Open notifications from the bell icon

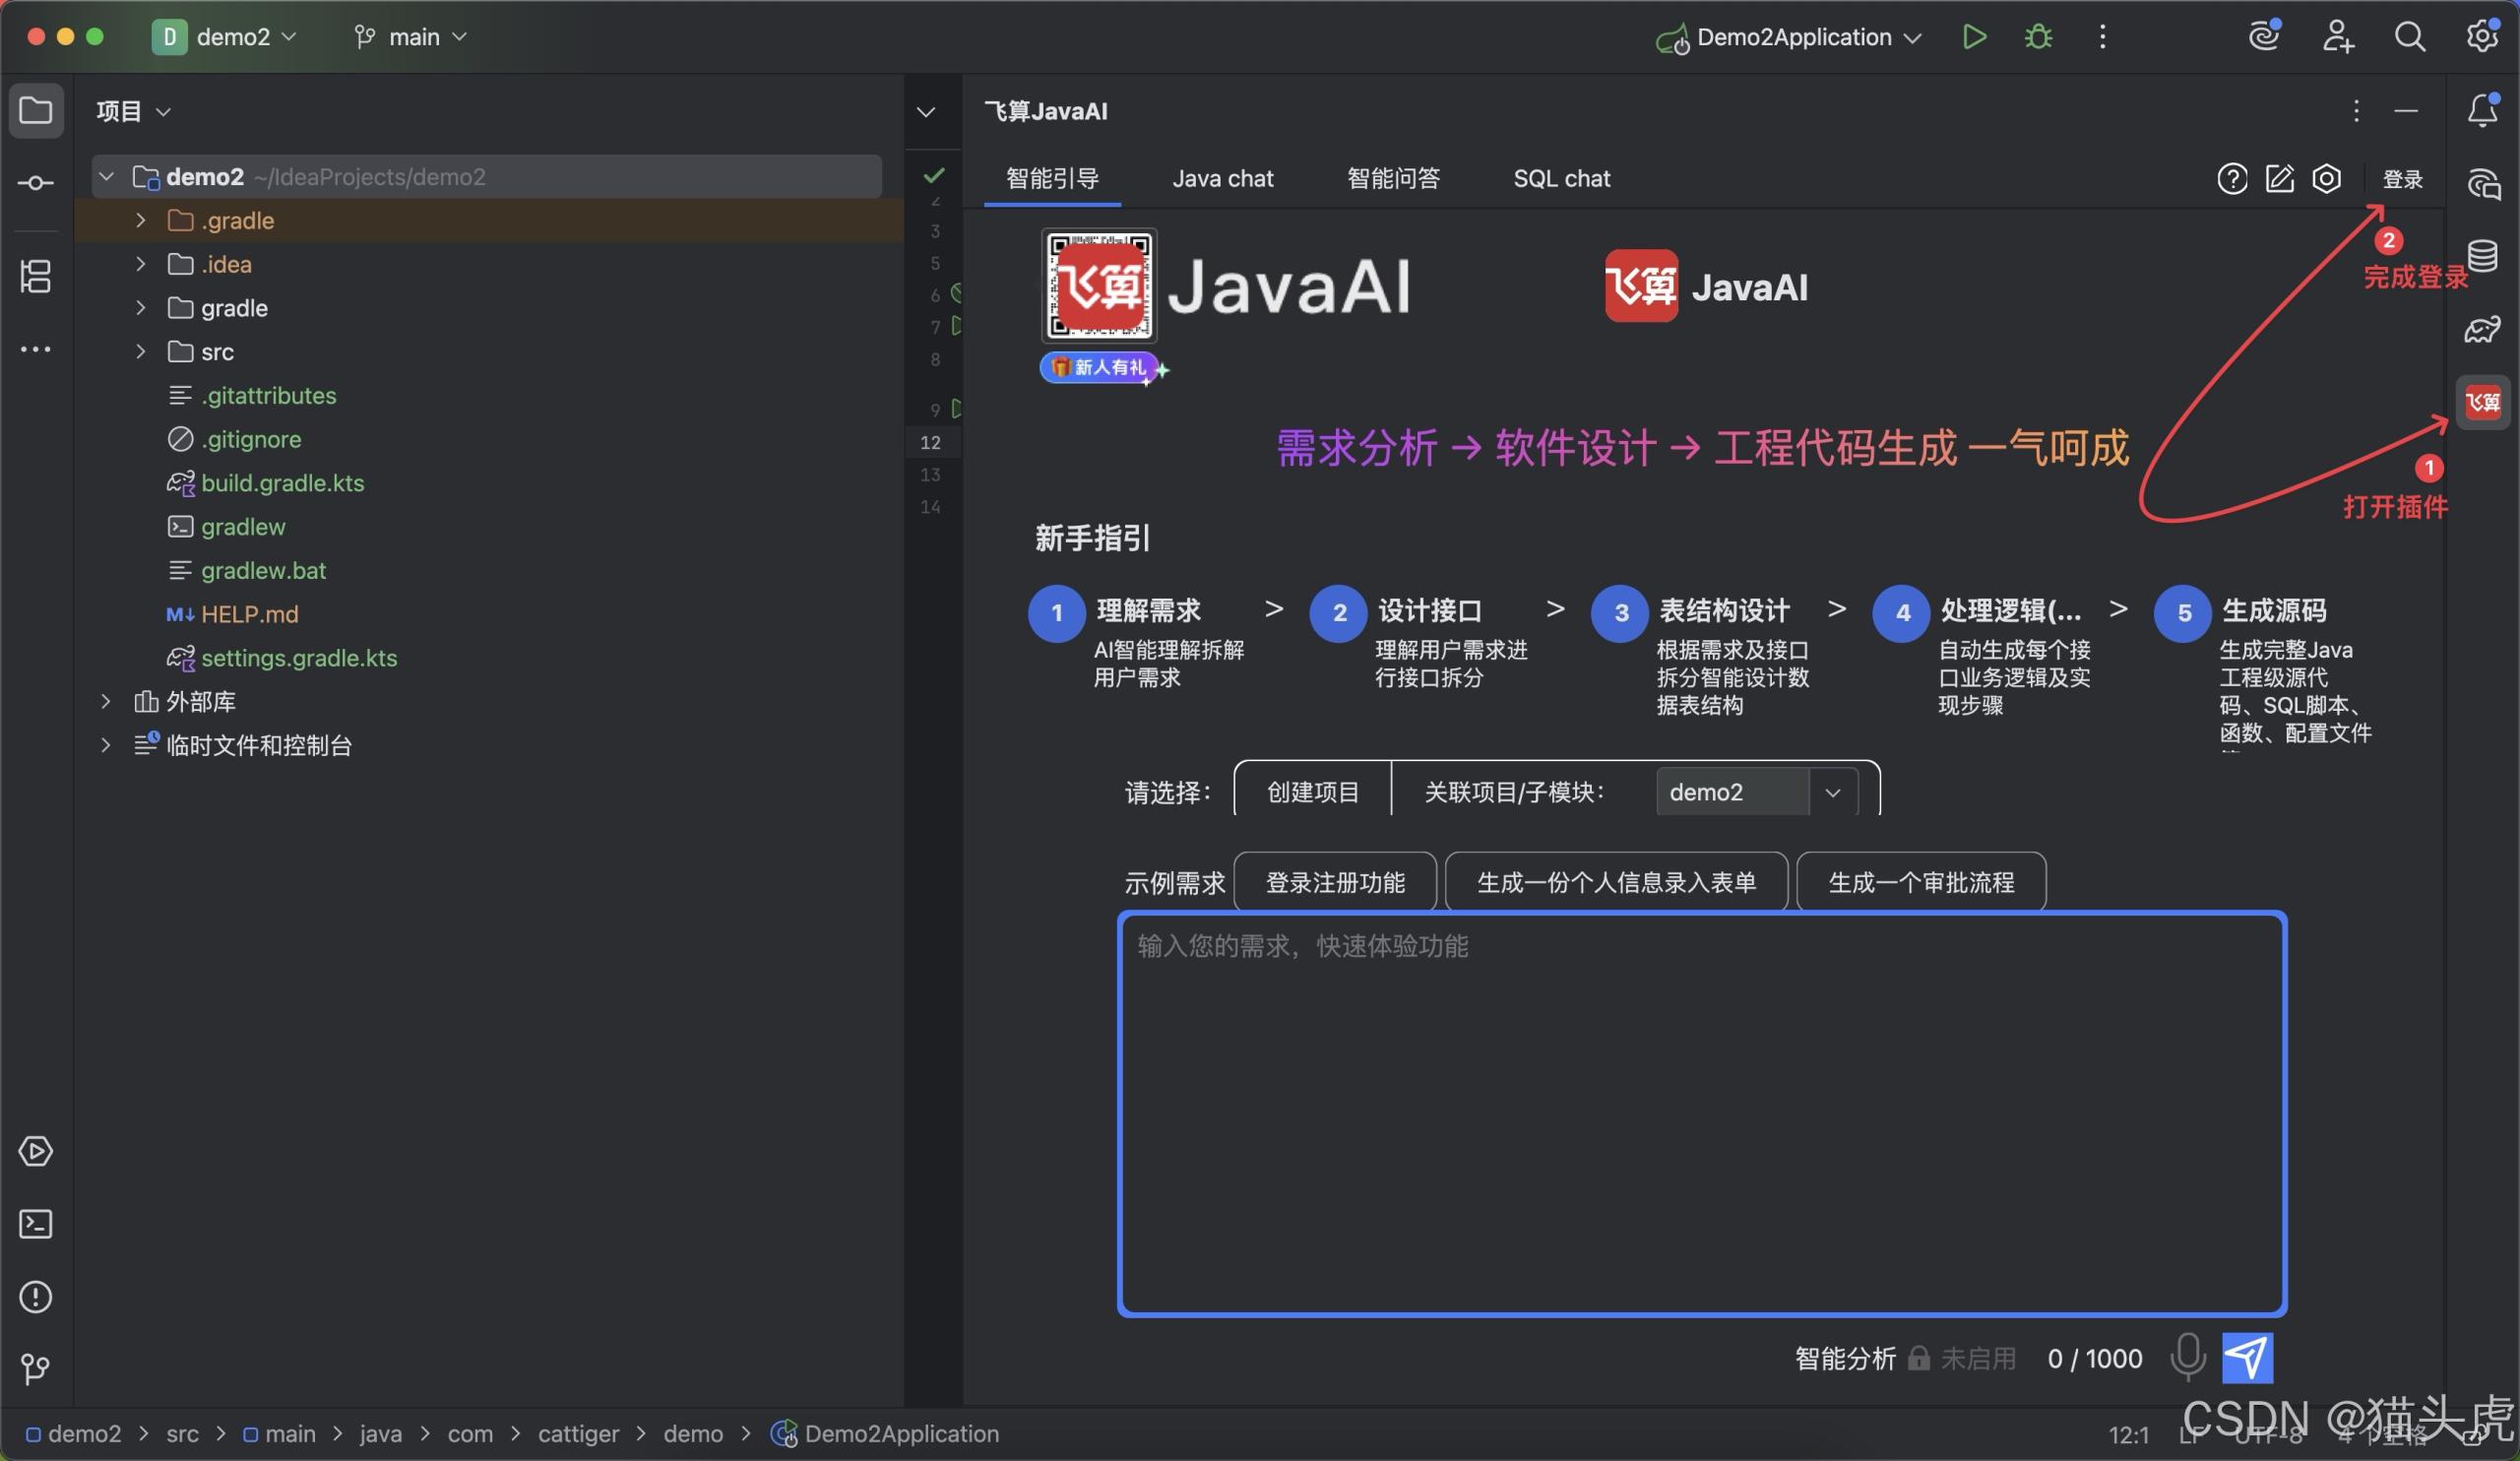click(2483, 111)
